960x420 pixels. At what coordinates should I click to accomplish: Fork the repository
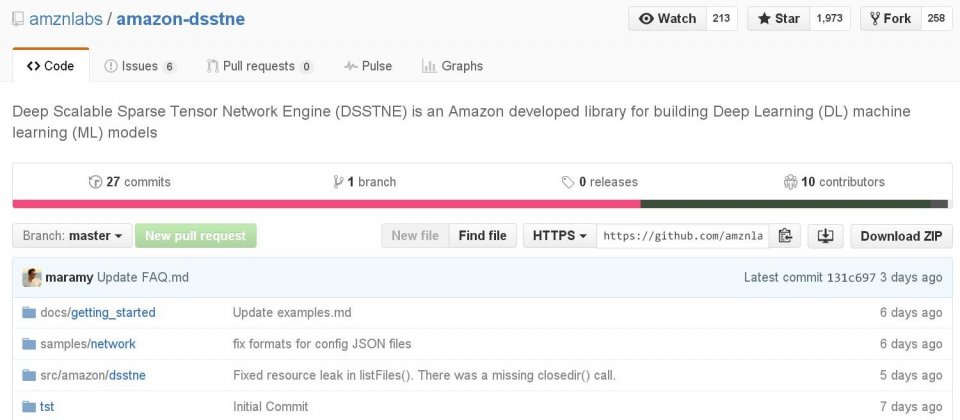tap(890, 18)
